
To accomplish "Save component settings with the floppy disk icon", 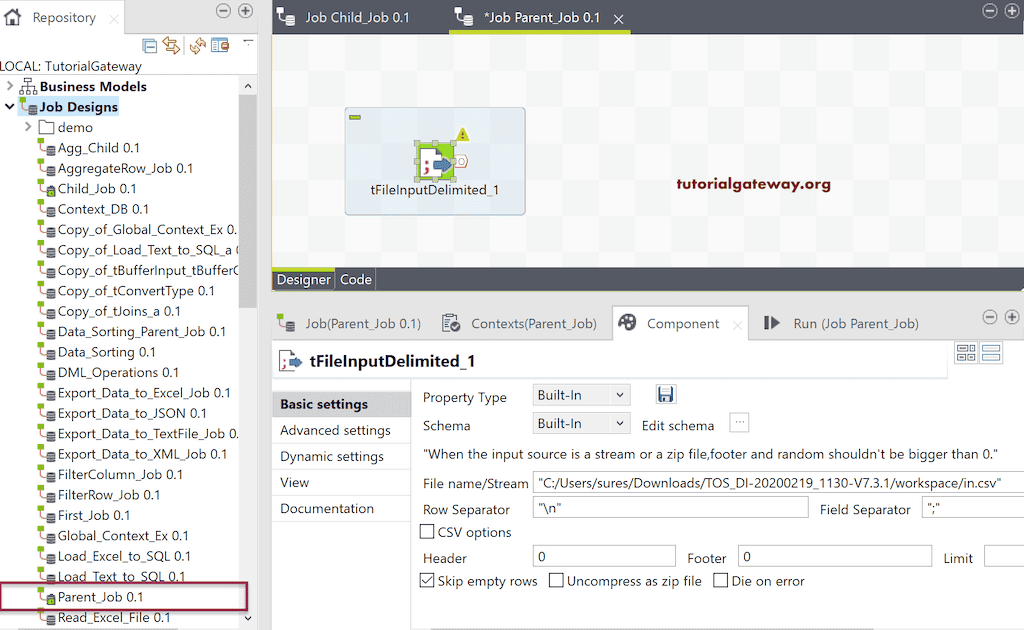I will [665, 394].
